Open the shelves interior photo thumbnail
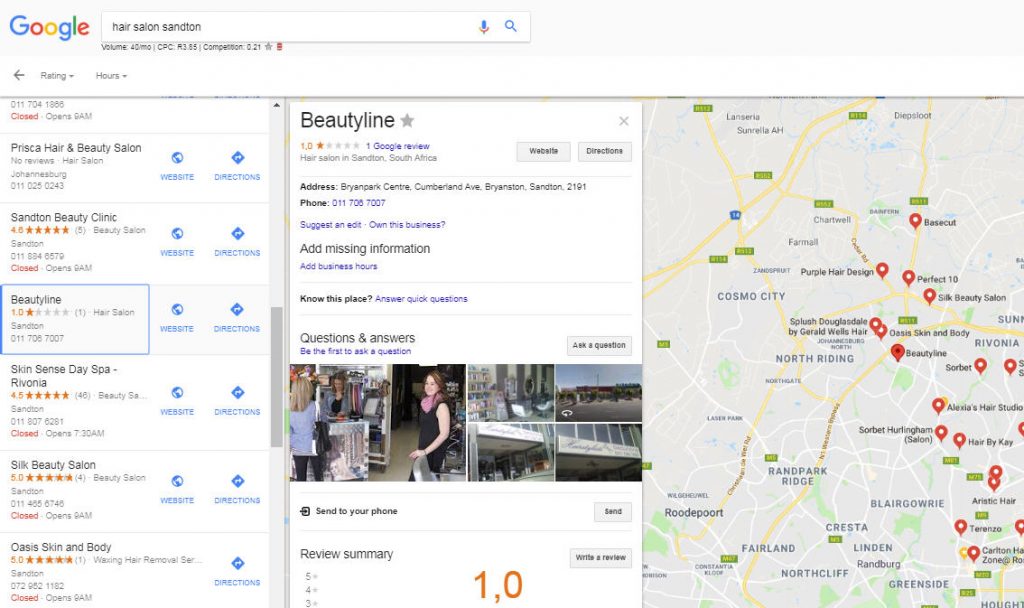The image size is (1024, 608). click(x=511, y=392)
